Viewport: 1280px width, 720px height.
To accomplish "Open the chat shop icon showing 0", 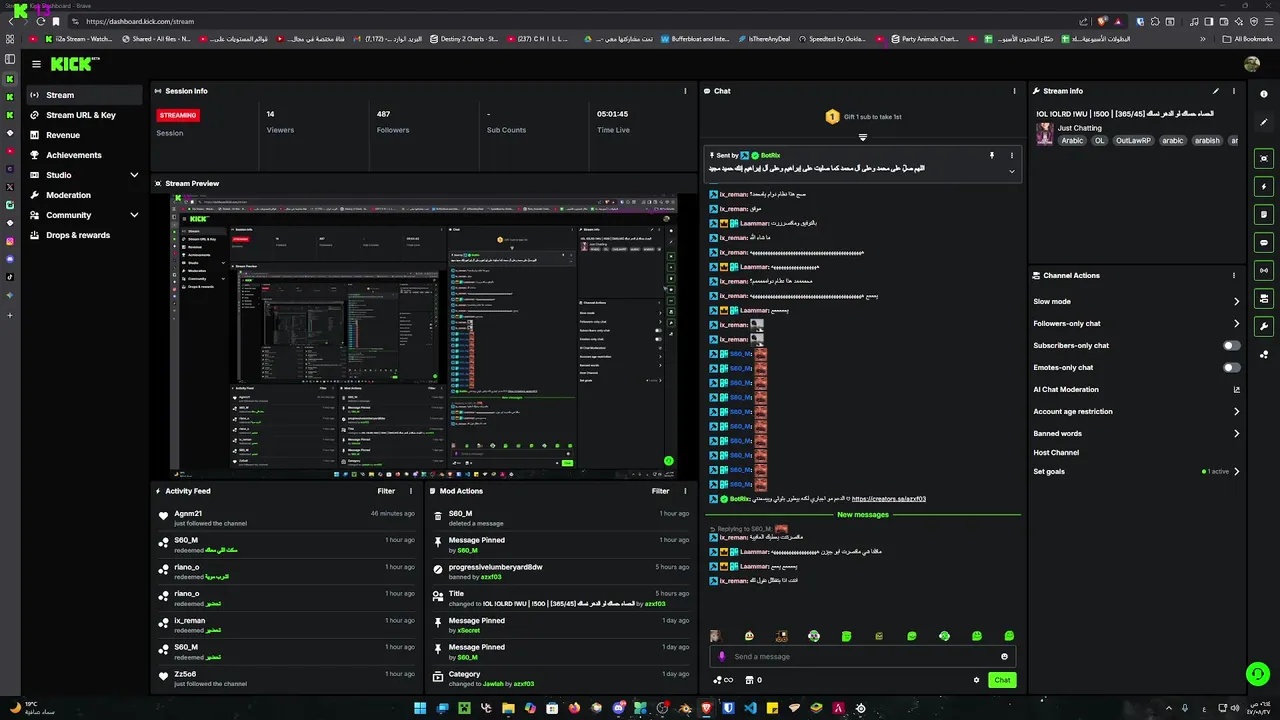I will (752, 680).
